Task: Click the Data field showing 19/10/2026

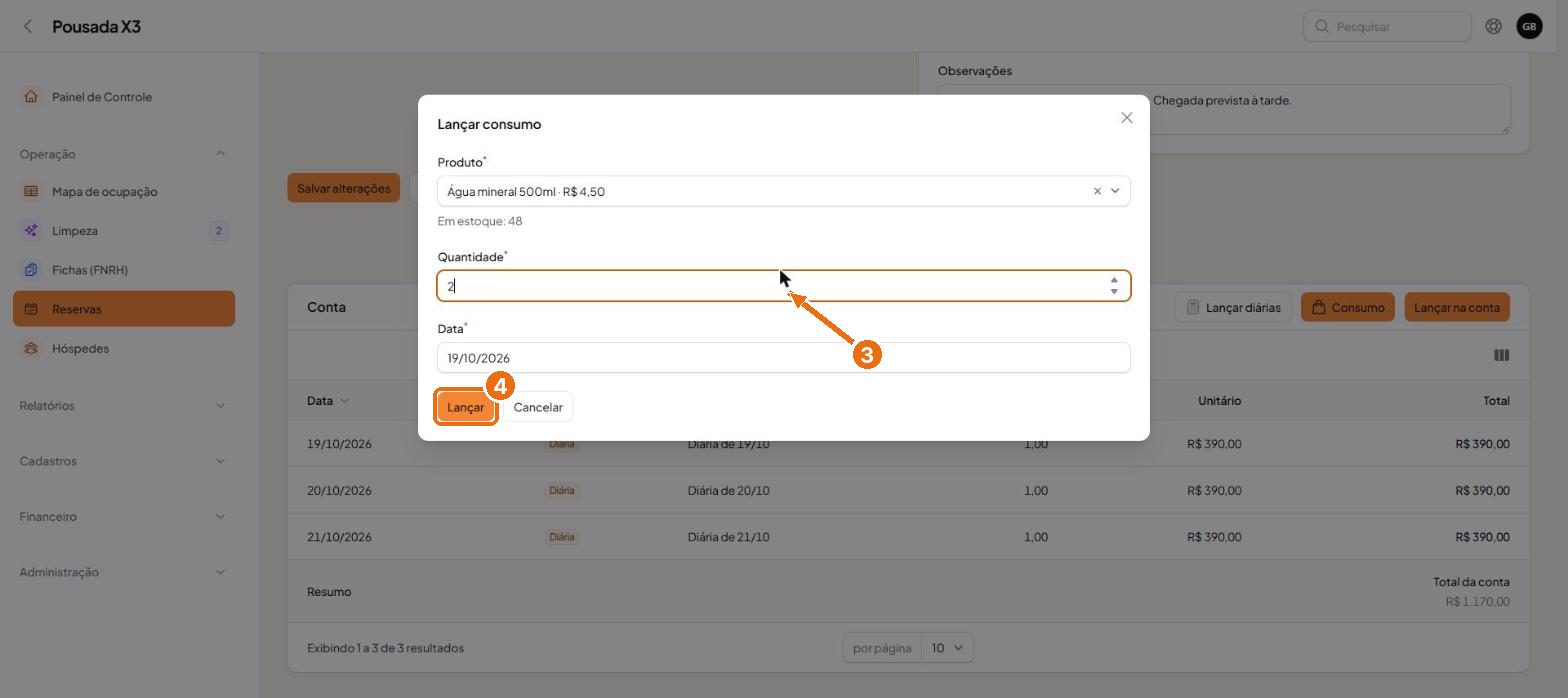Action: [x=784, y=358]
